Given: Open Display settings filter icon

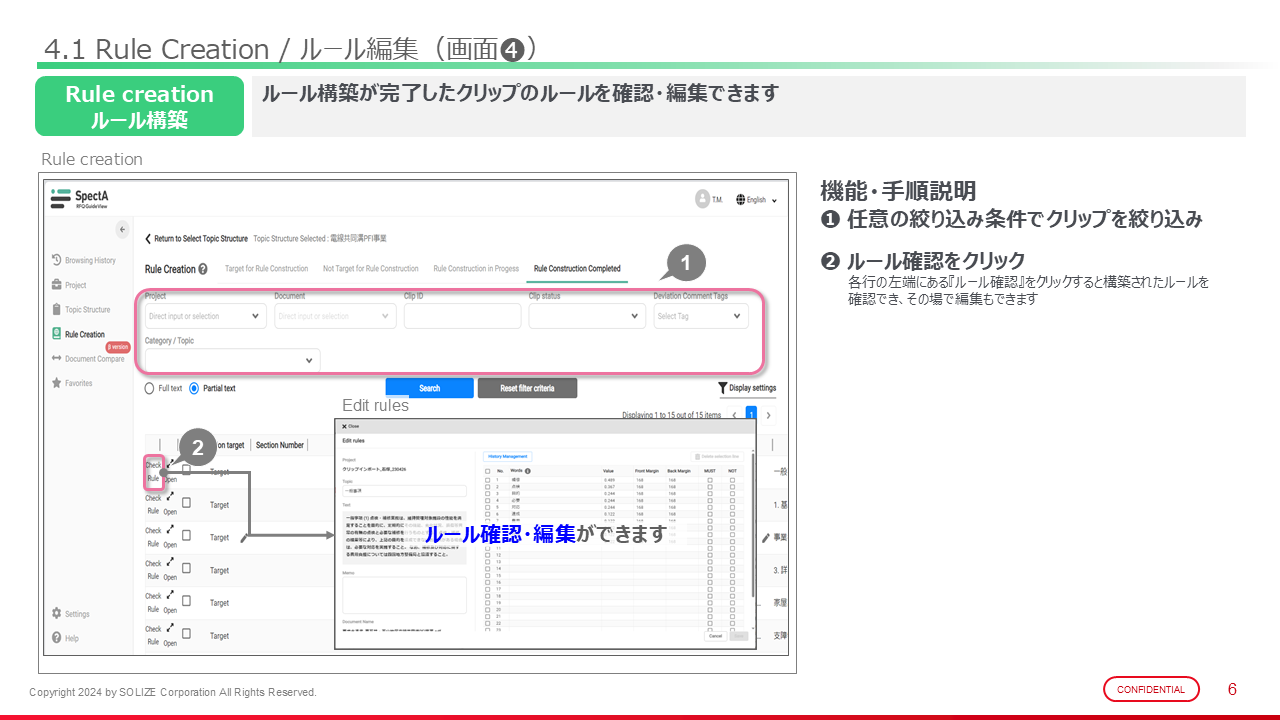Looking at the screenshot, I should (722, 388).
